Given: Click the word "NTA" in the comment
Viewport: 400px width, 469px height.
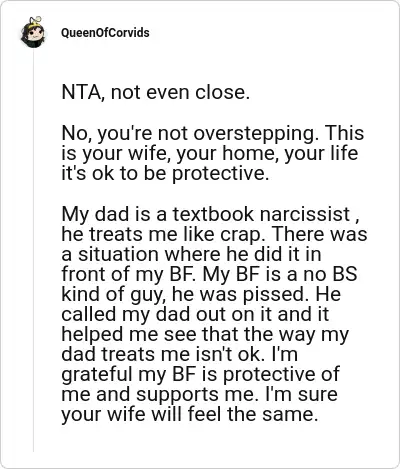Looking at the screenshot, I should coord(81,92).
